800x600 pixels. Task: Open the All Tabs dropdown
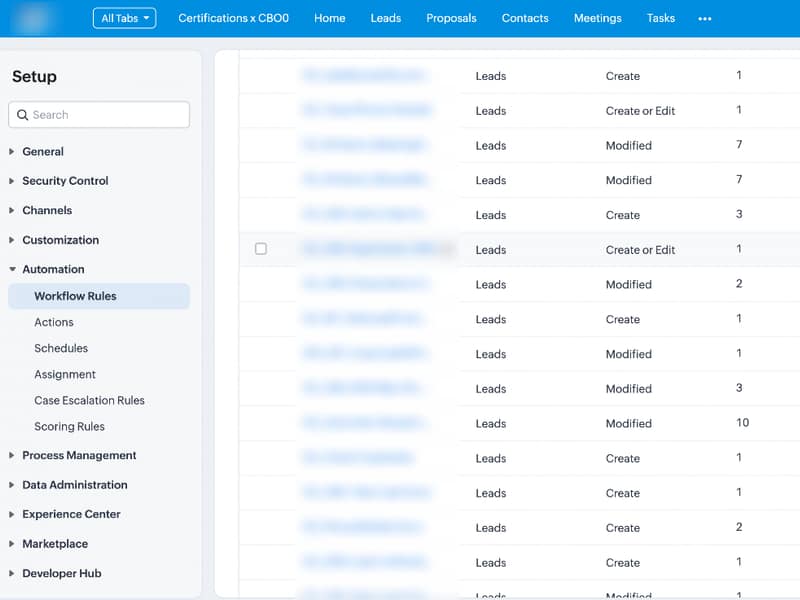pyautogui.click(x=124, y=18)
